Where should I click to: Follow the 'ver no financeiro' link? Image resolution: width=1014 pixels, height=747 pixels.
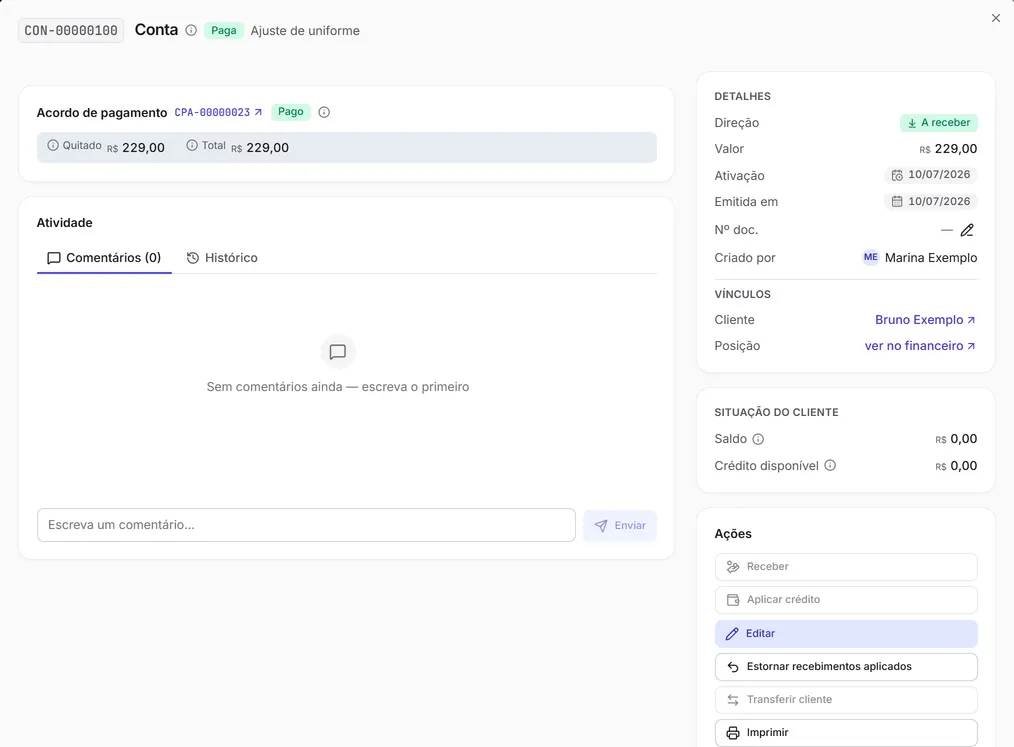coord(920,346)
